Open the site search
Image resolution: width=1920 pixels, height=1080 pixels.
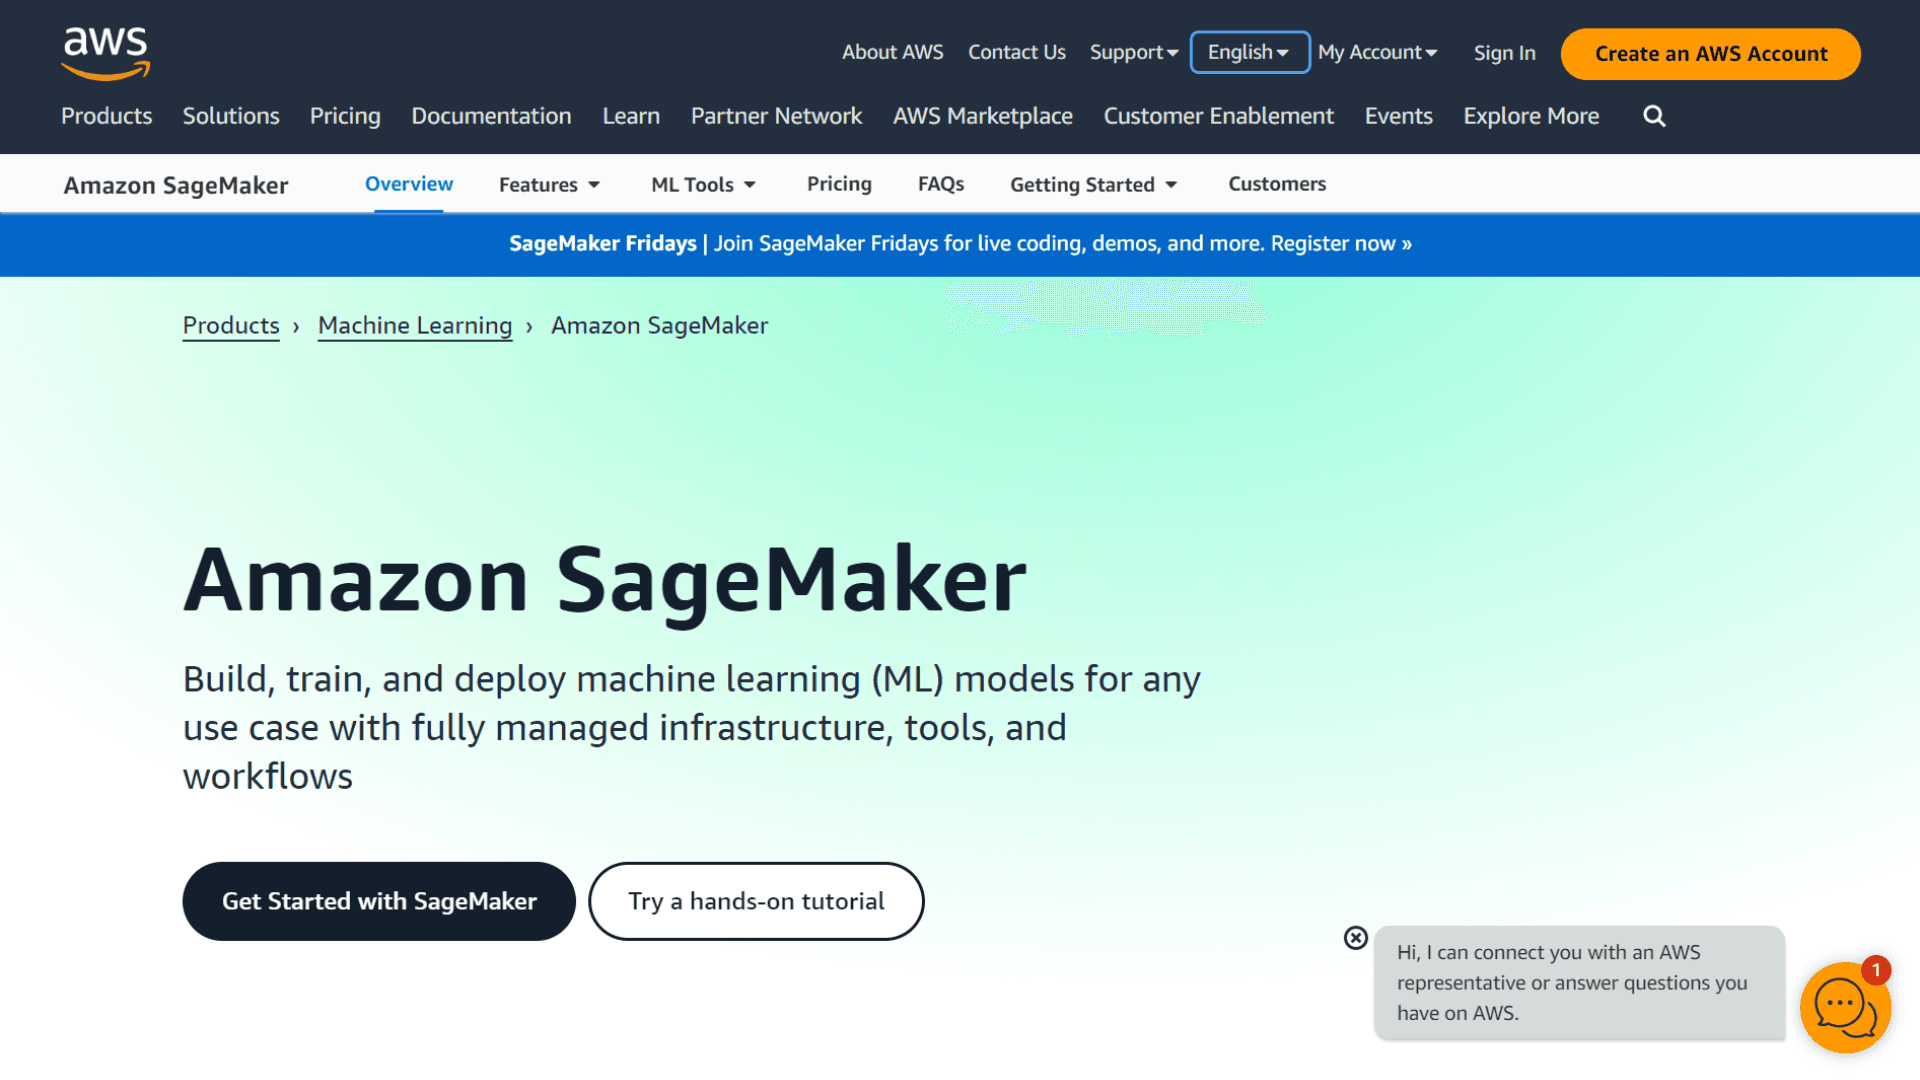pos(1653,116)
